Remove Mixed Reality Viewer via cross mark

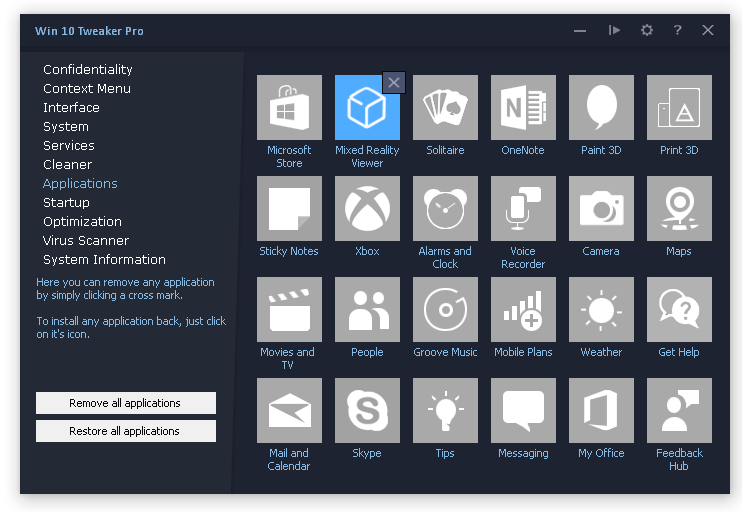click(394, 82)
